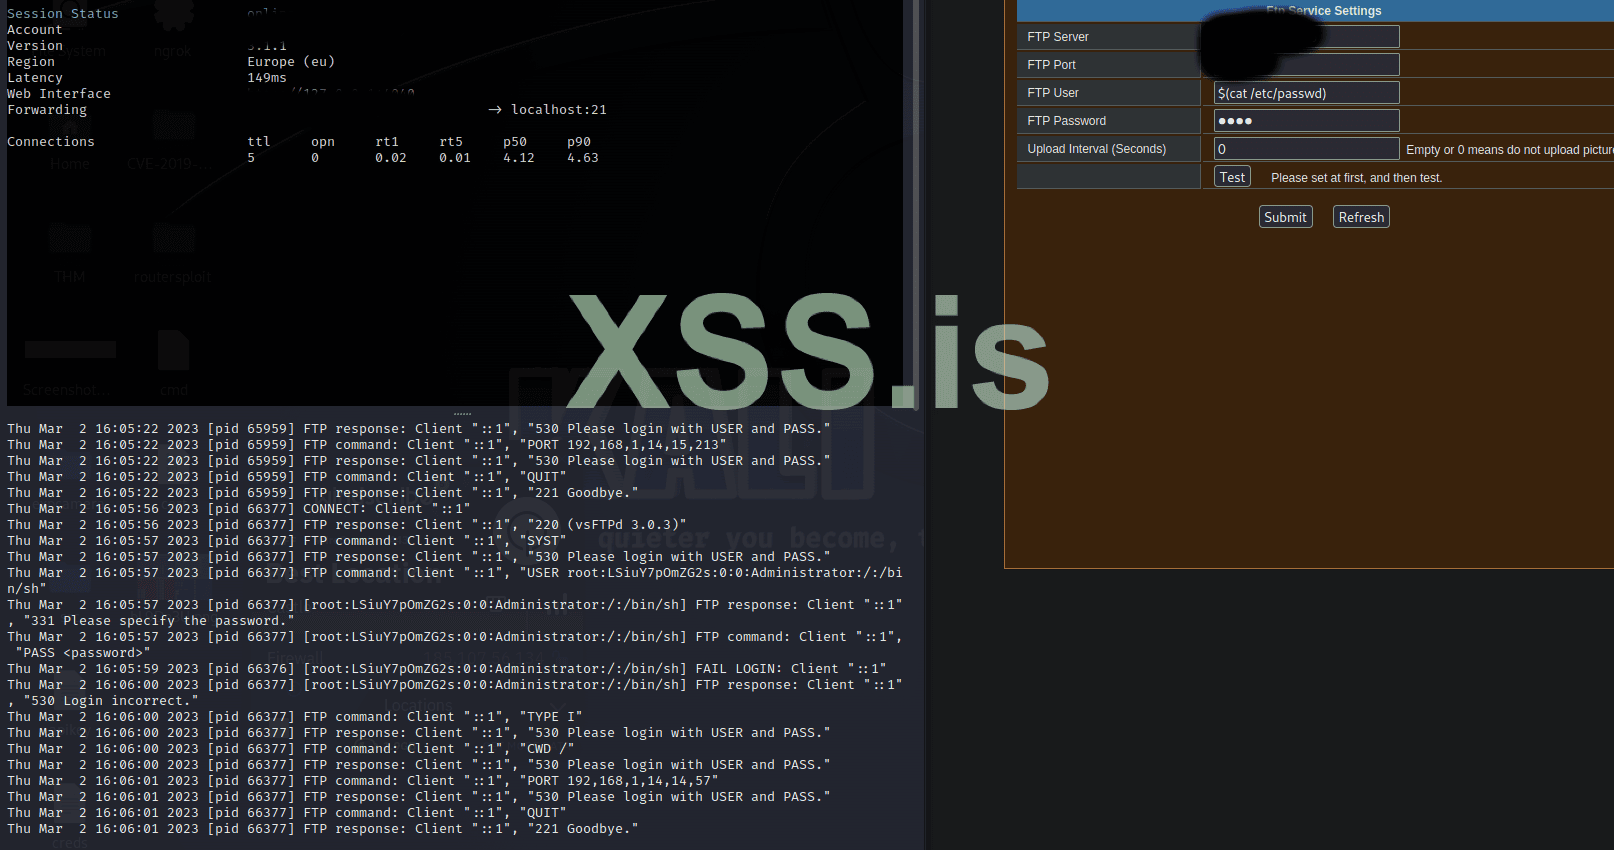Screen dimensions: 1614x850
Task: Focus the Upload Interval seconds field
Action: pos(1306,149)
